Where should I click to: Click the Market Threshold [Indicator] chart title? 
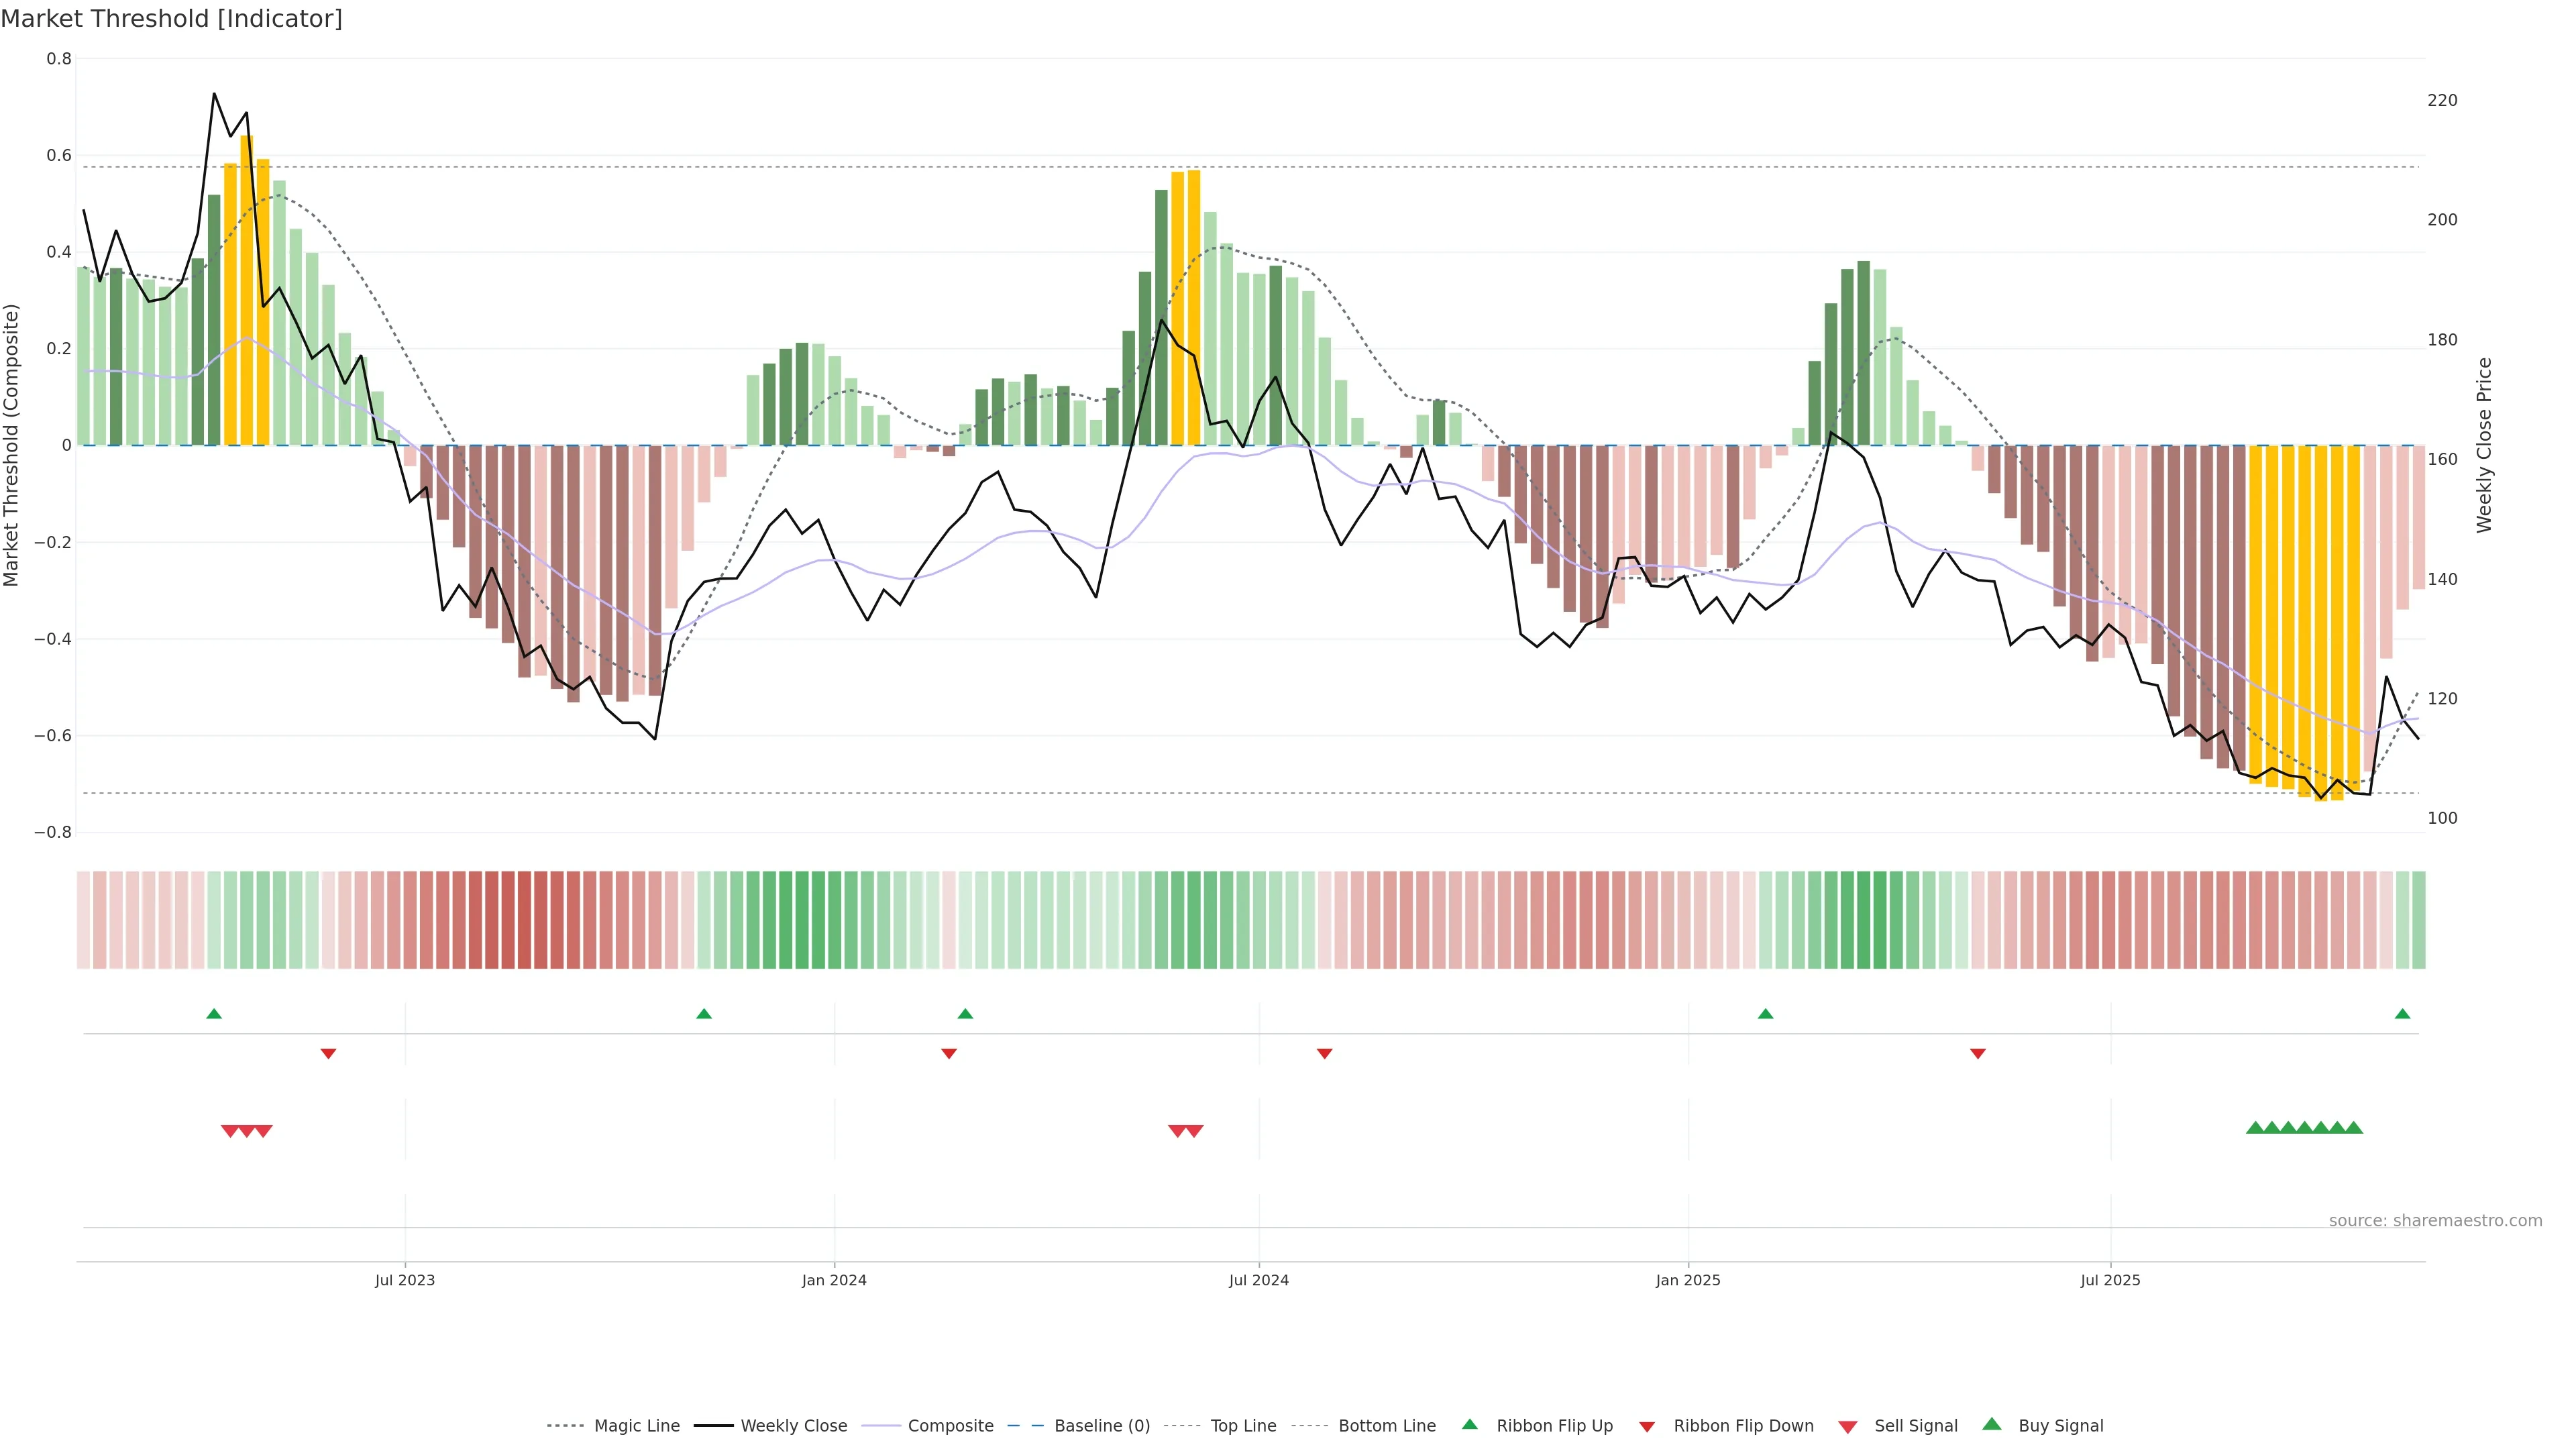tap(171, 19)
